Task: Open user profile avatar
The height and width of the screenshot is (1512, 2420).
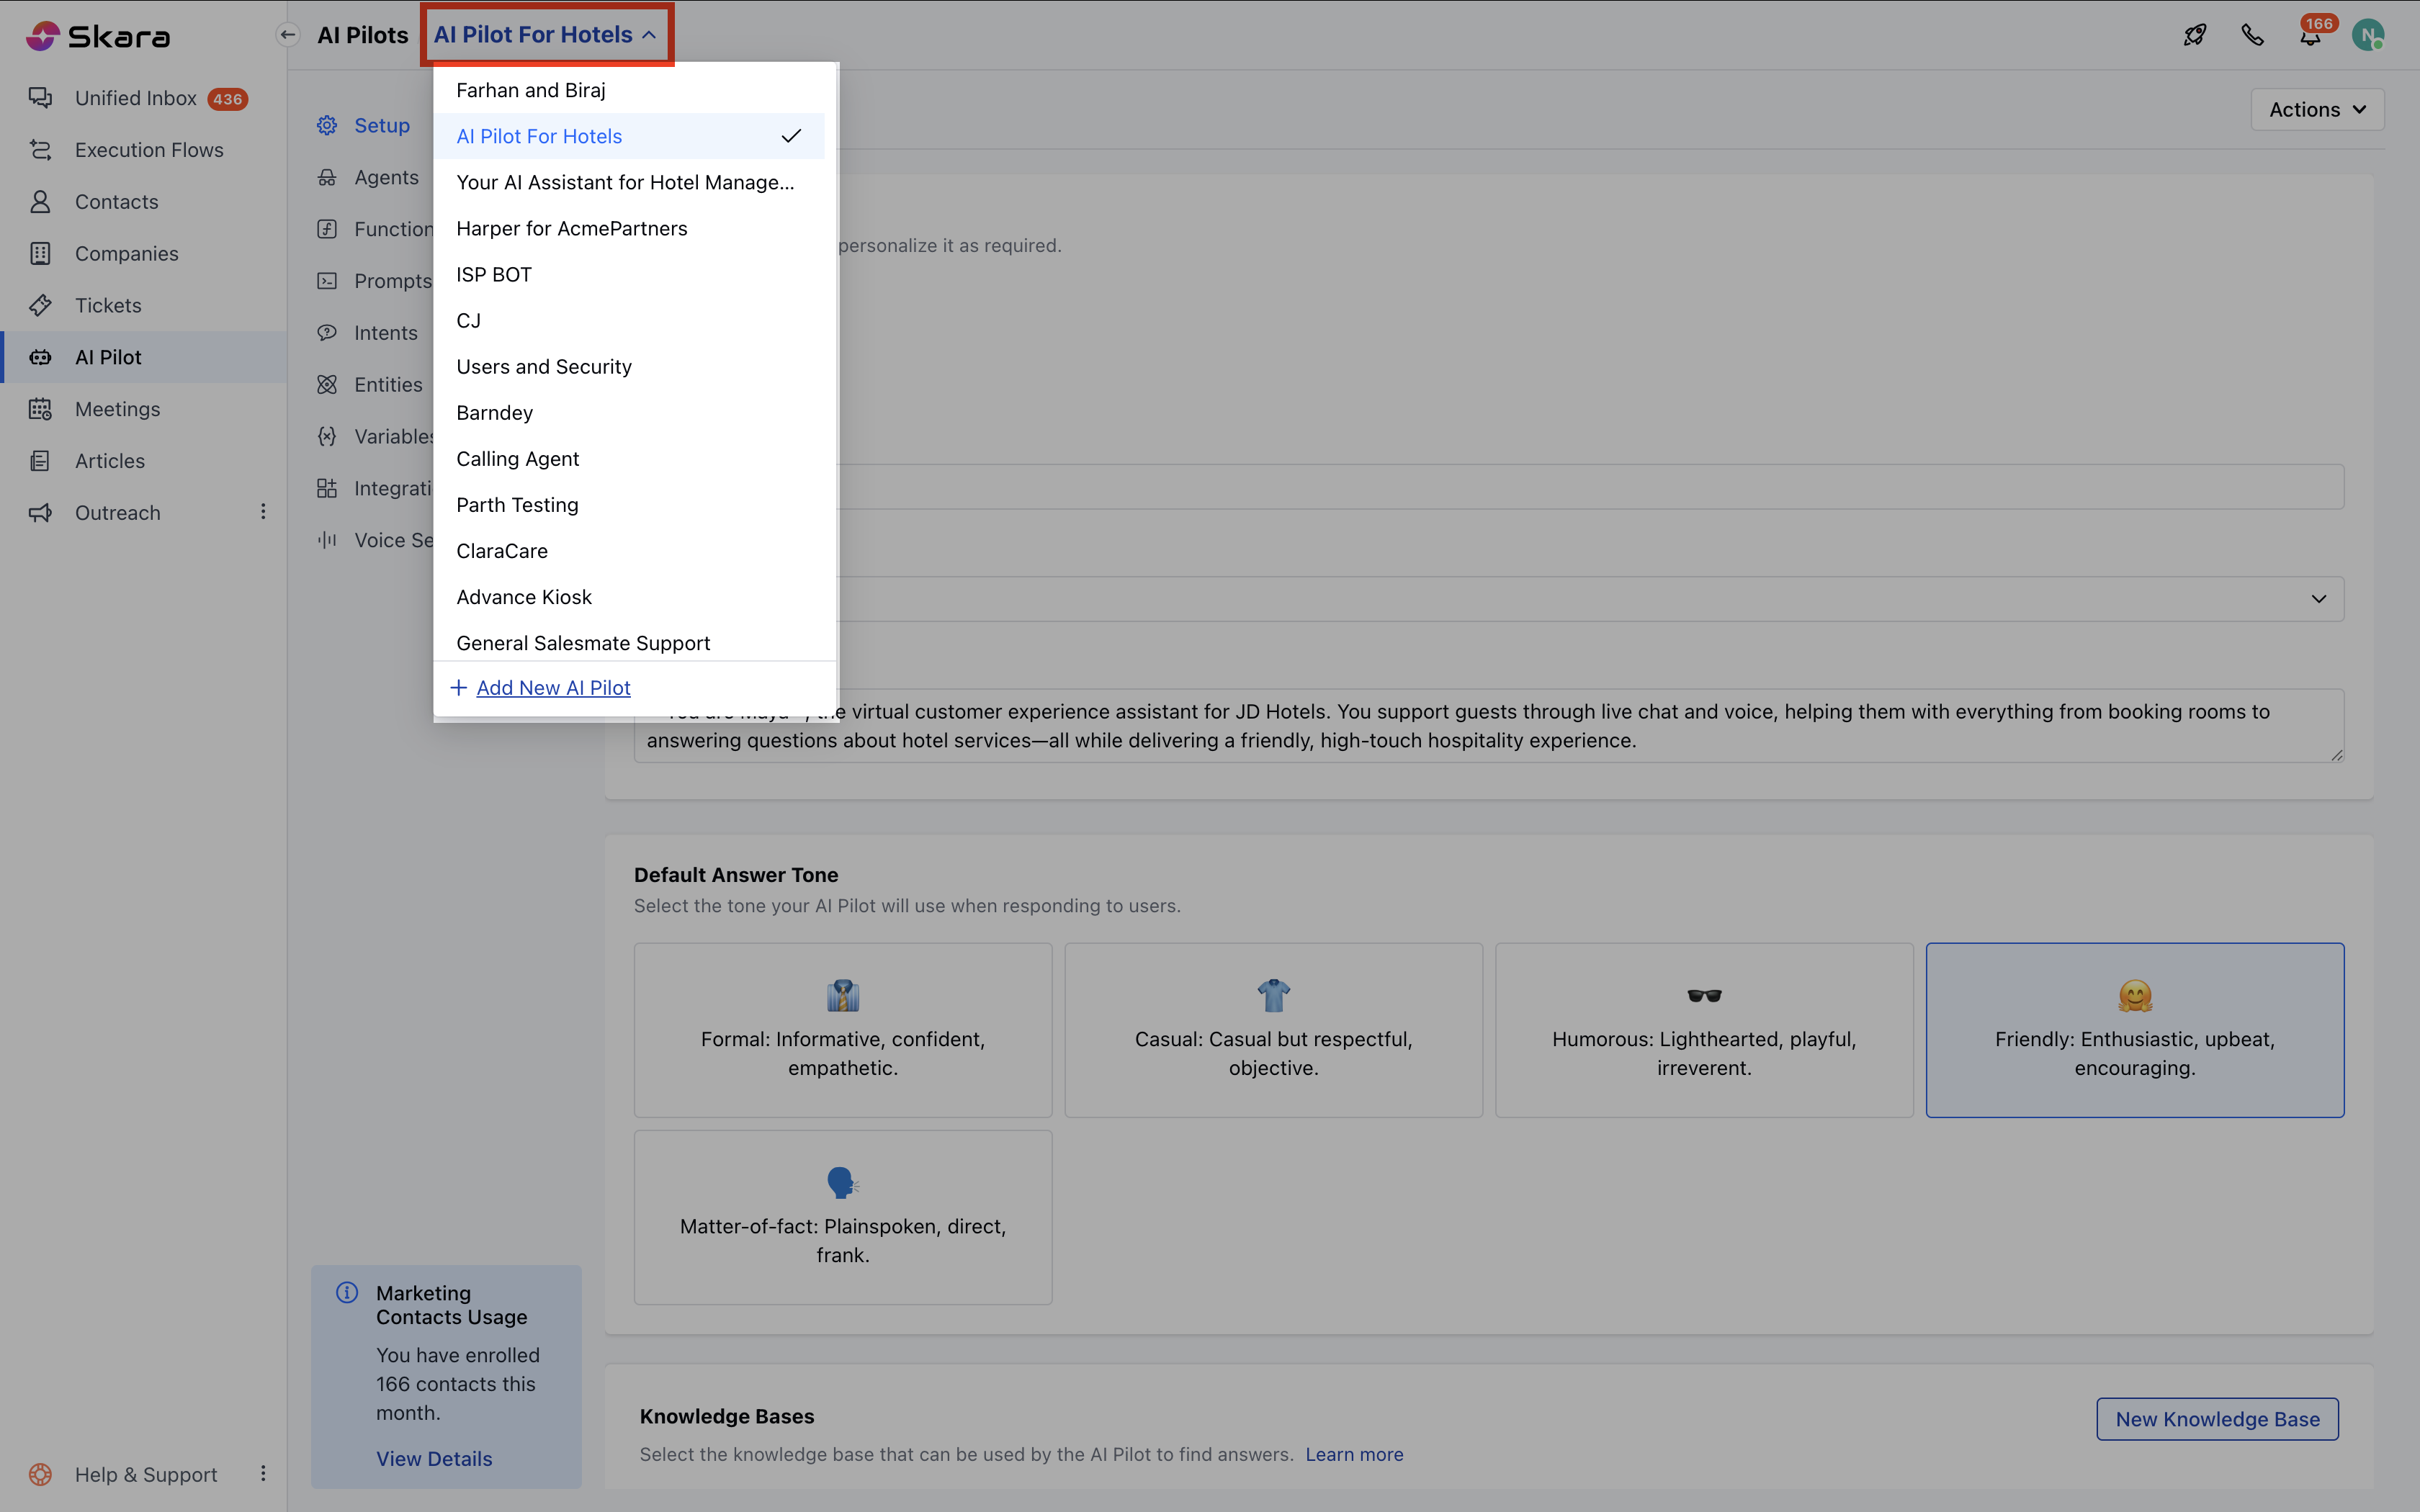Action: pyautogui.click(x=2367, y=36)
